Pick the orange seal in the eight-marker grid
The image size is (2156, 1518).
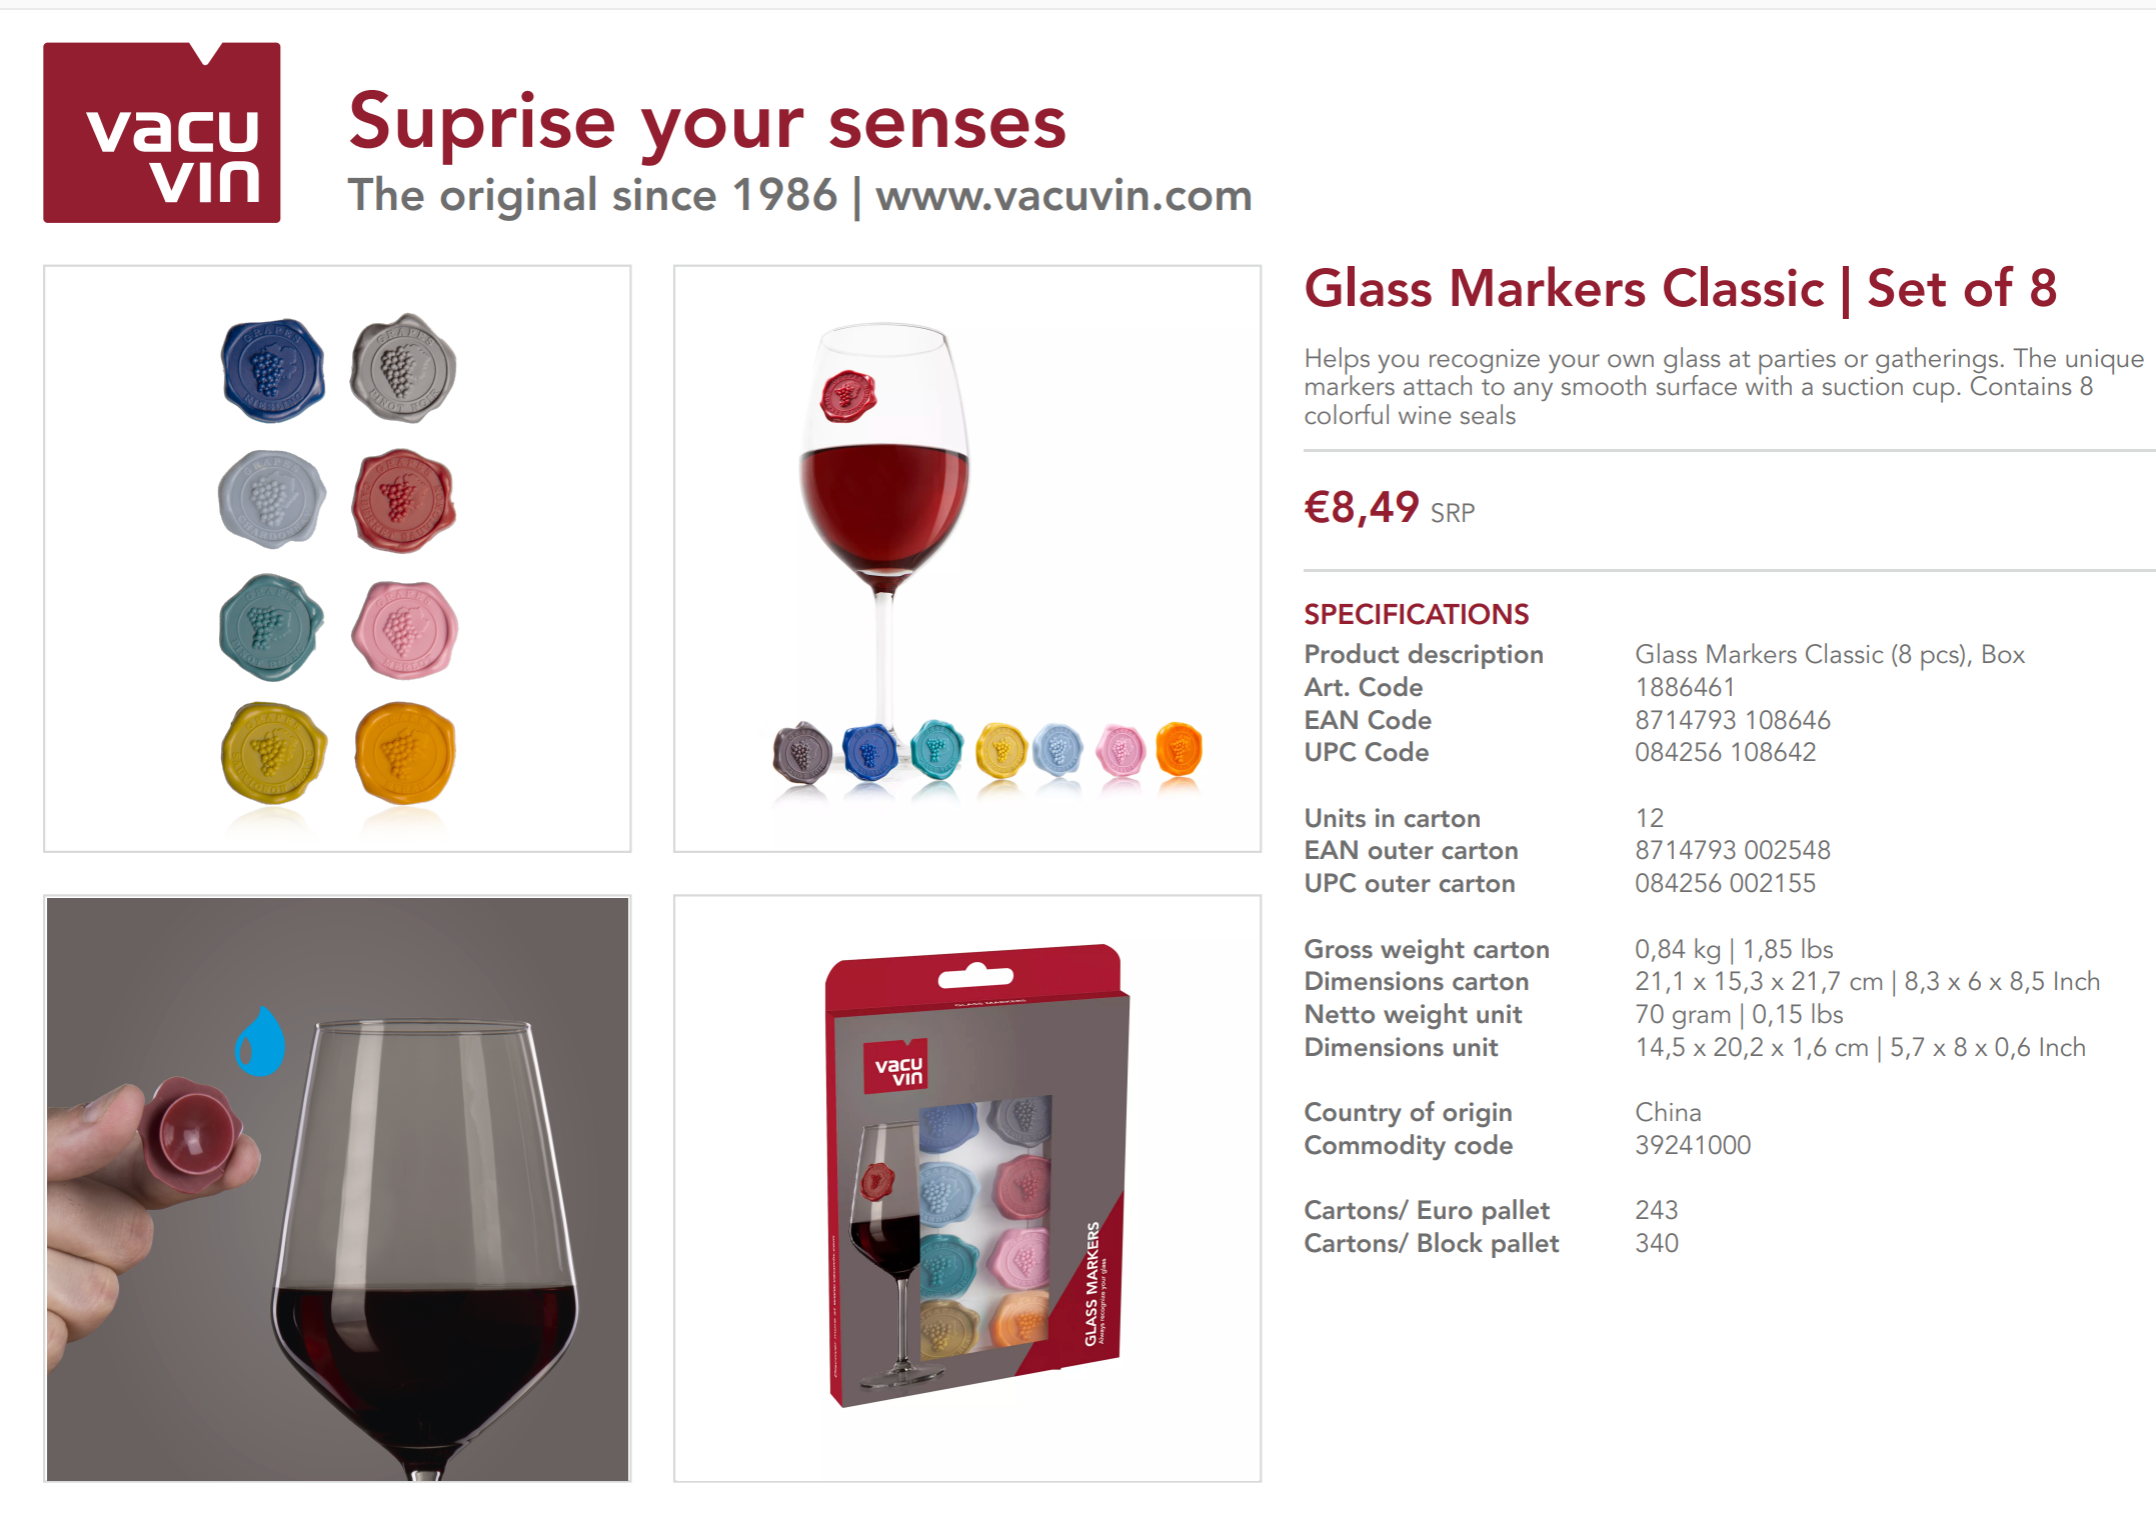click(405, 753)
